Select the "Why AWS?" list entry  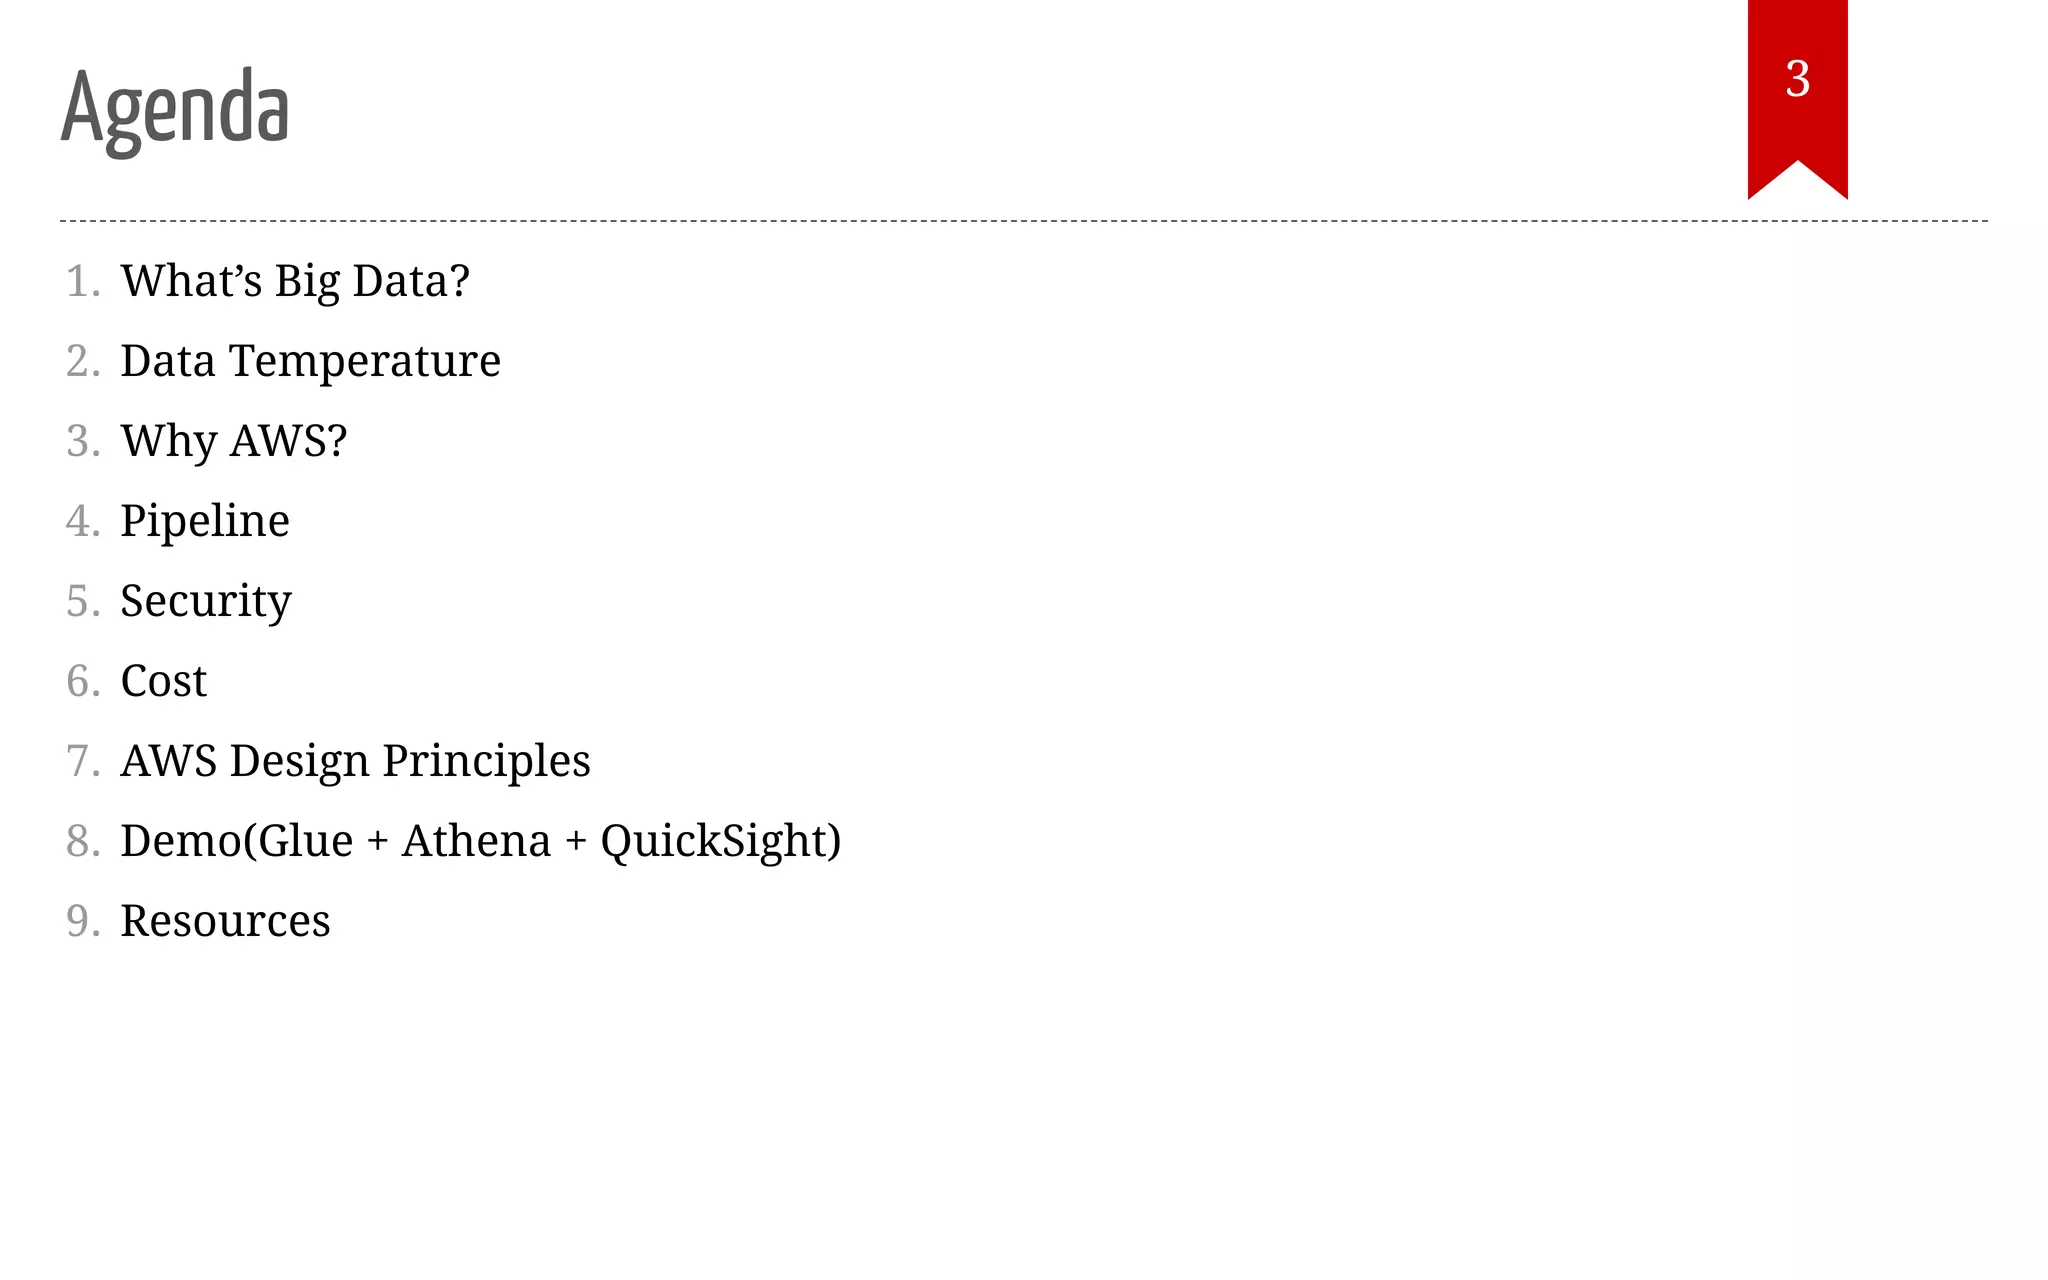tap(233, 441)
